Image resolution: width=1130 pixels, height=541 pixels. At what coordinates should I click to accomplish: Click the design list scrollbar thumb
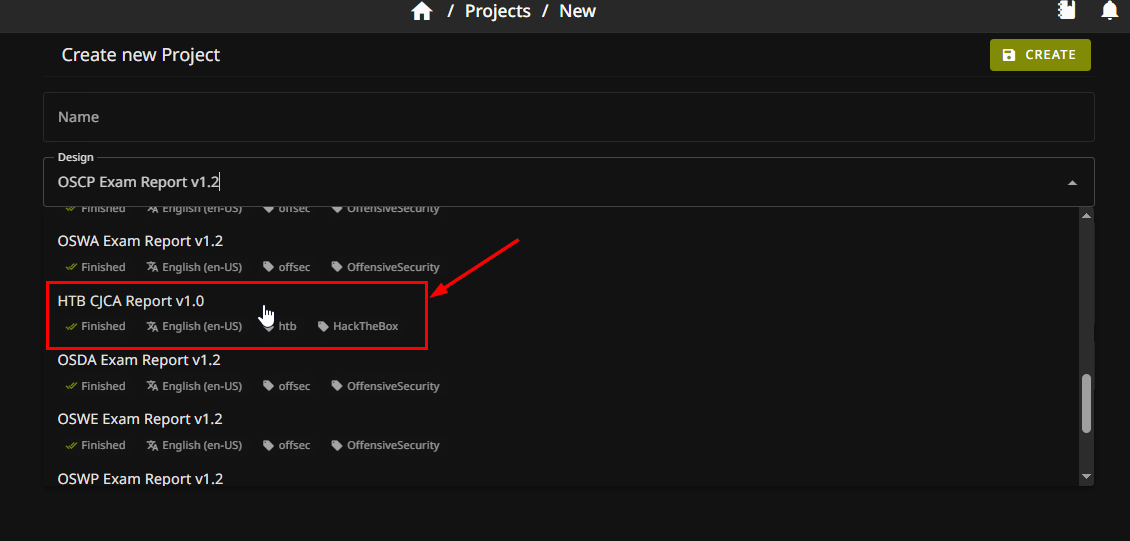[1087, 403]
